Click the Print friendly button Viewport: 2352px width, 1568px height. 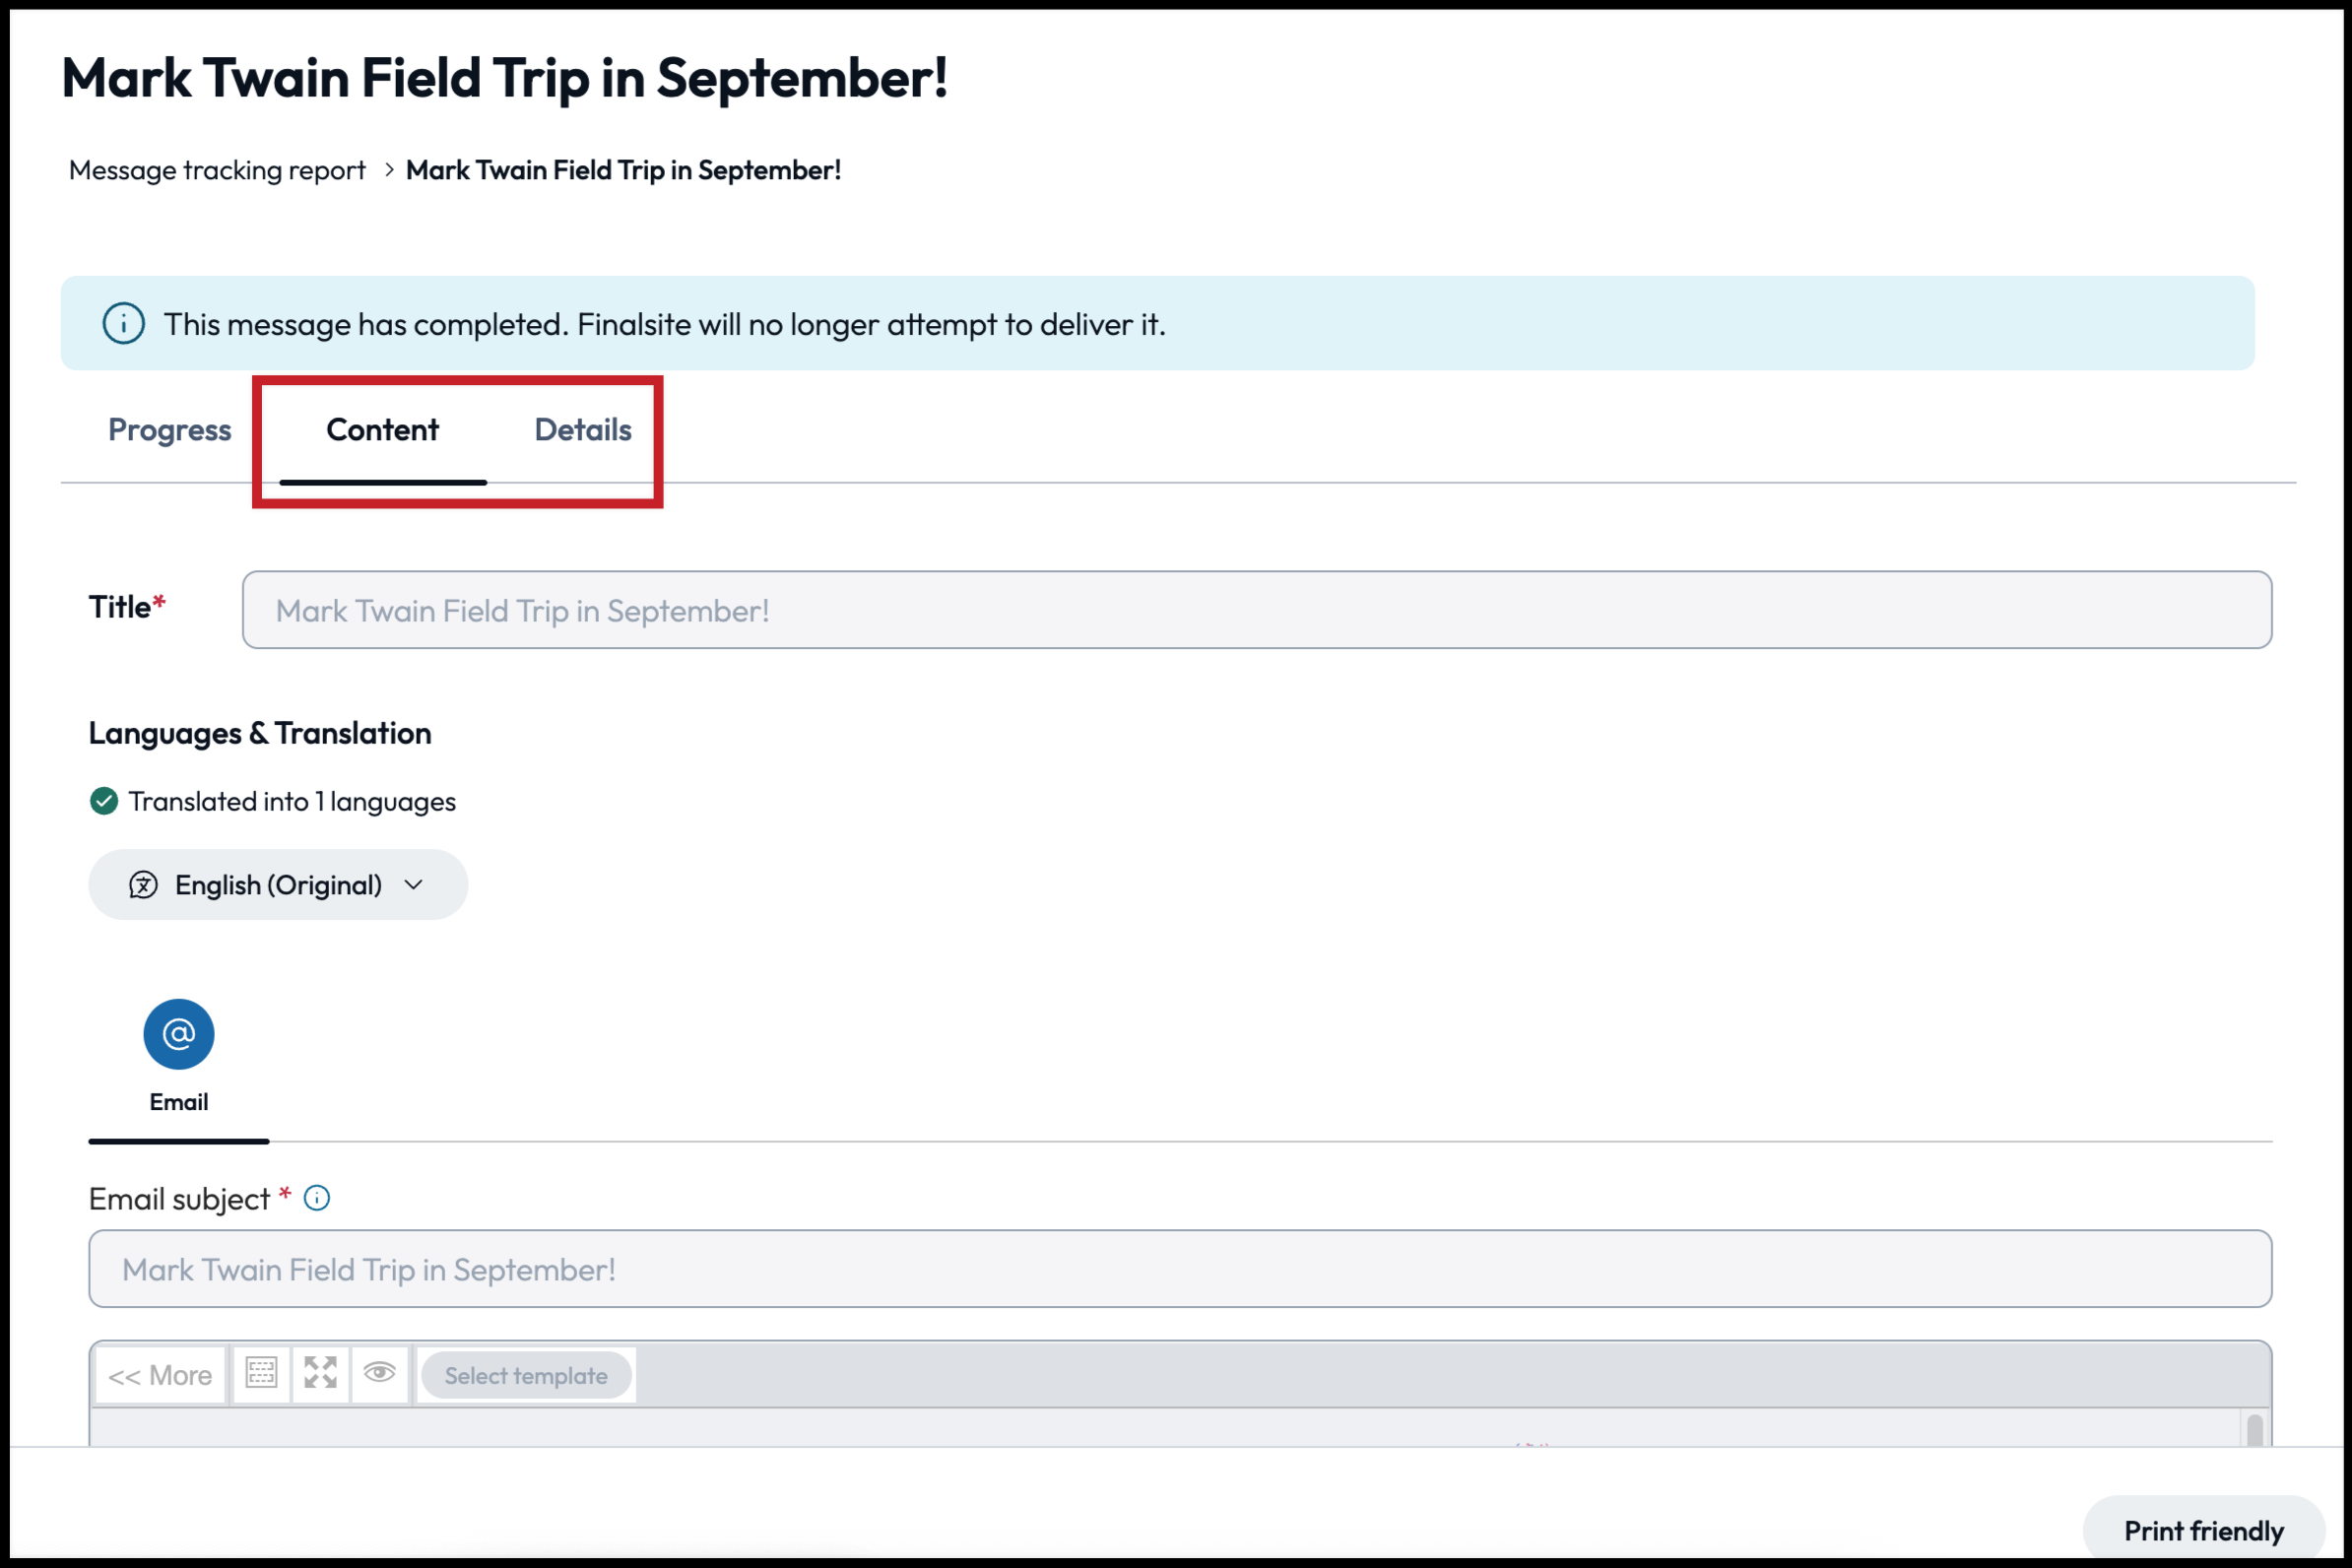coord(2203,1530)
